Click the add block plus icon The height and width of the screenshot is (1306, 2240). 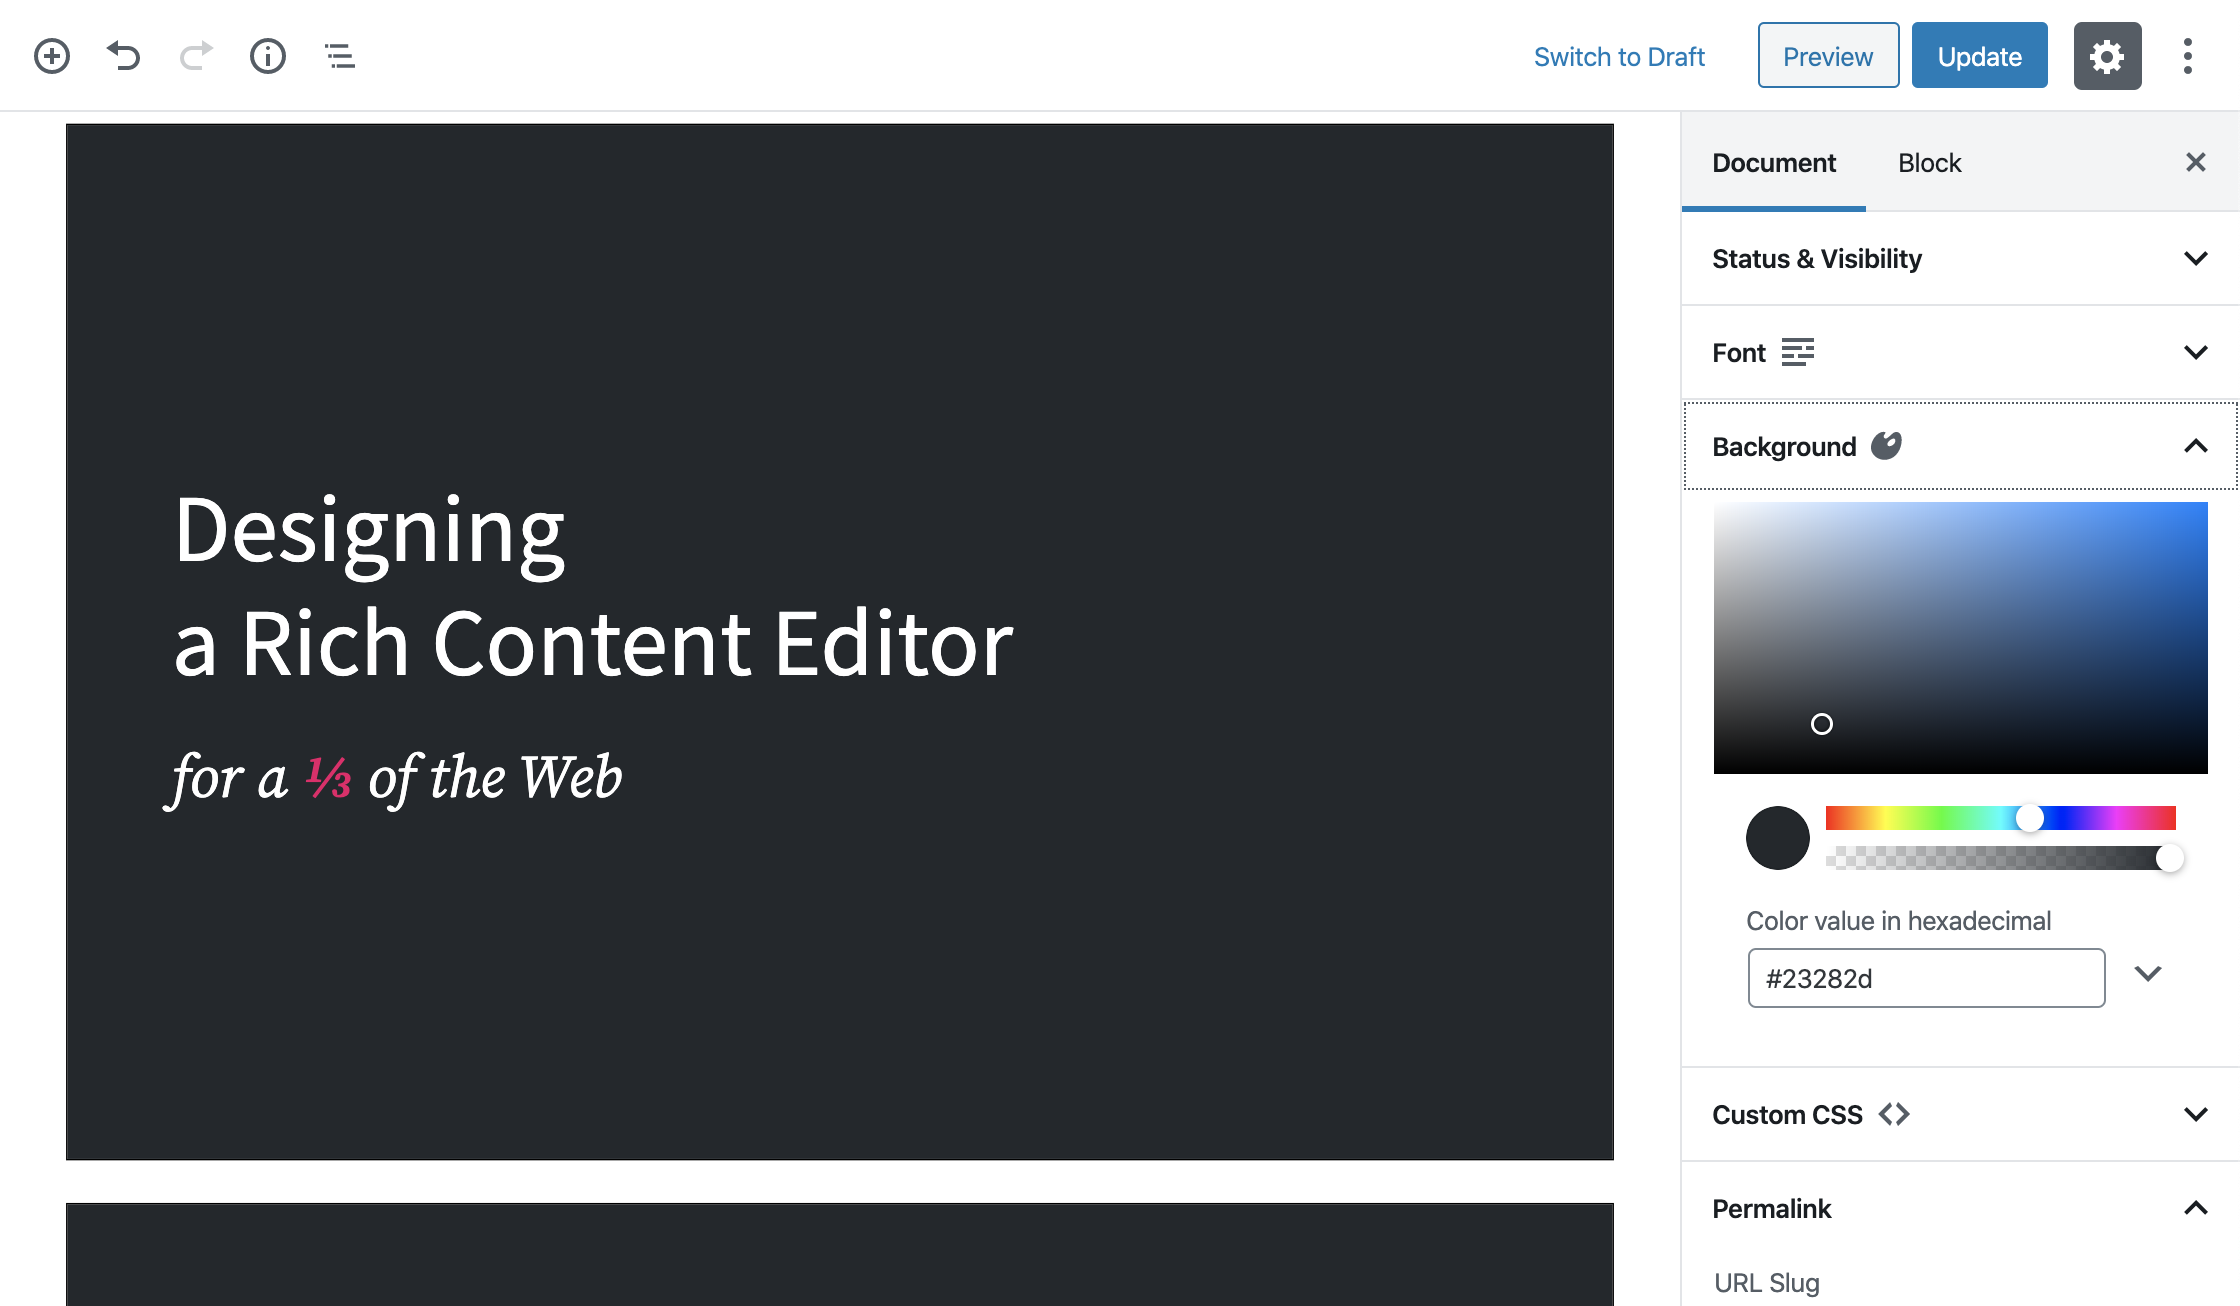52,56
